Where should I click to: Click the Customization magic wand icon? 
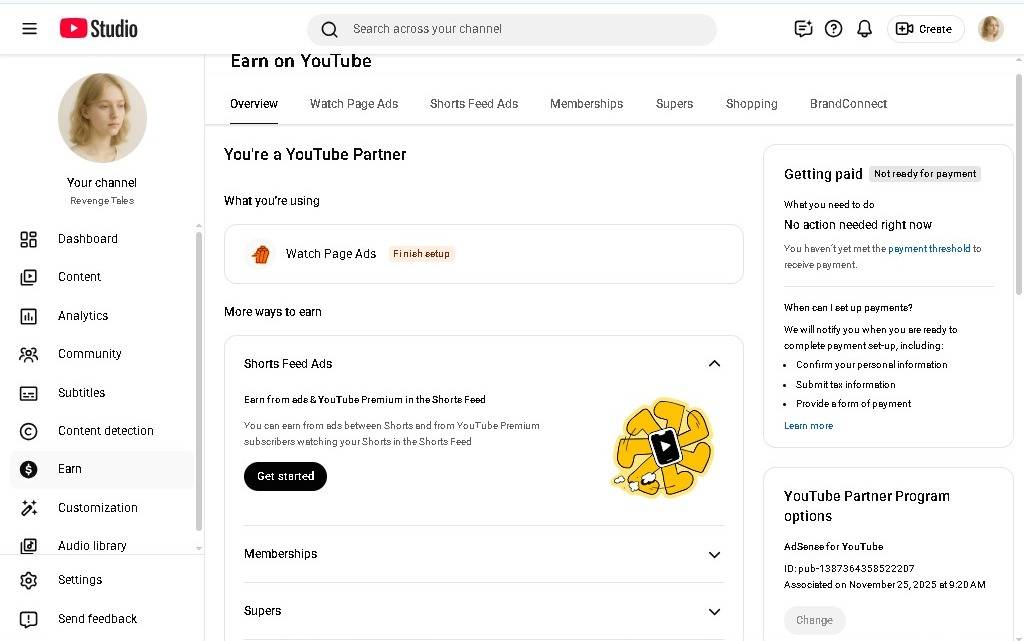[29, 508]
